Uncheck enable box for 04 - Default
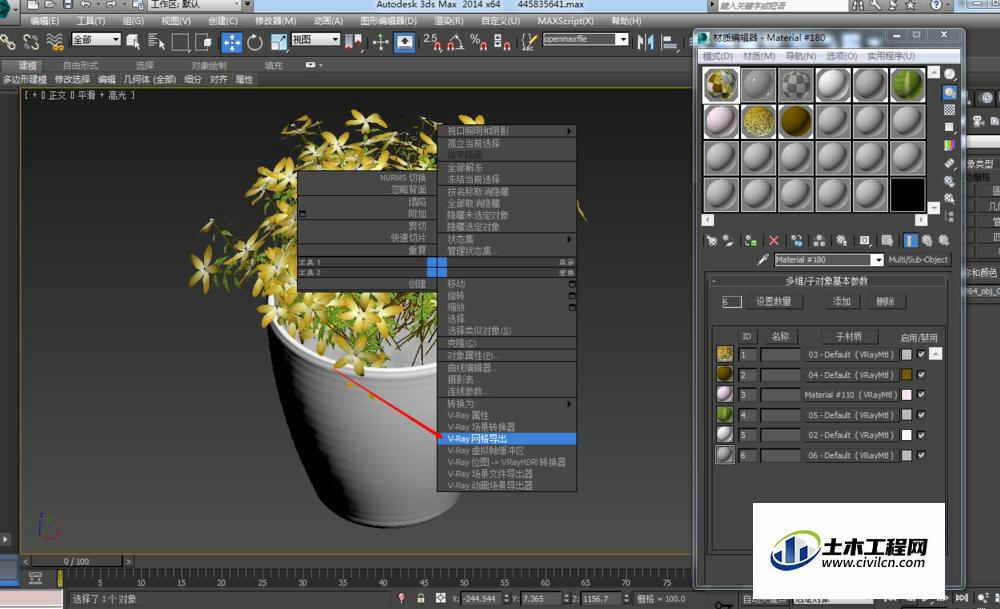This screenshot has width=1000, height=609. 921,374
